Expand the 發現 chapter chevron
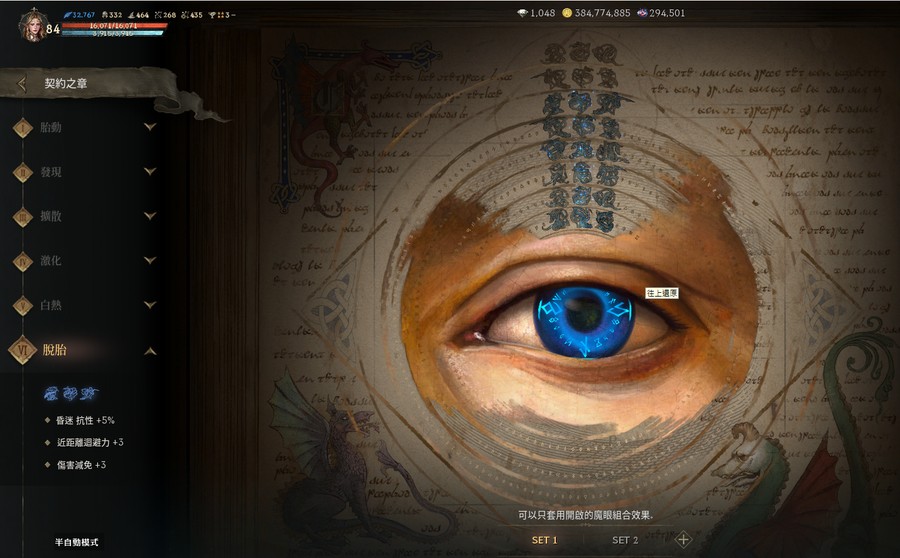Image resolution: width=900 pixels, height=558 pixels. [150, 171]
